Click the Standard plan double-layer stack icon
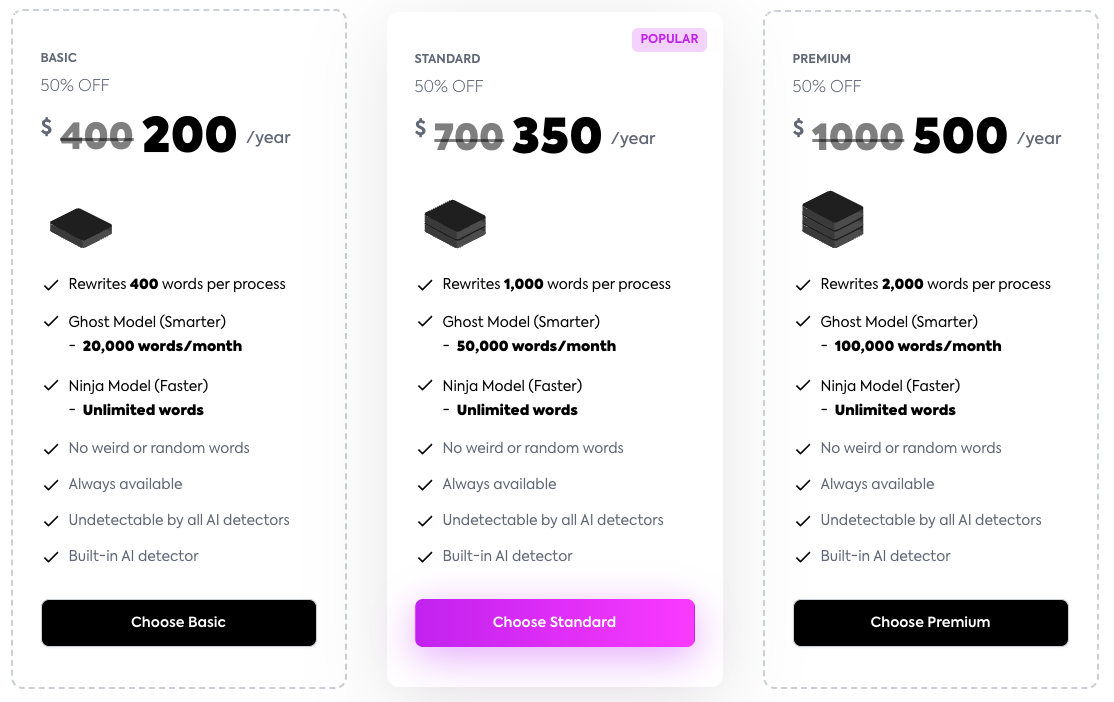 pyautogui.click(x=455, y=224)
